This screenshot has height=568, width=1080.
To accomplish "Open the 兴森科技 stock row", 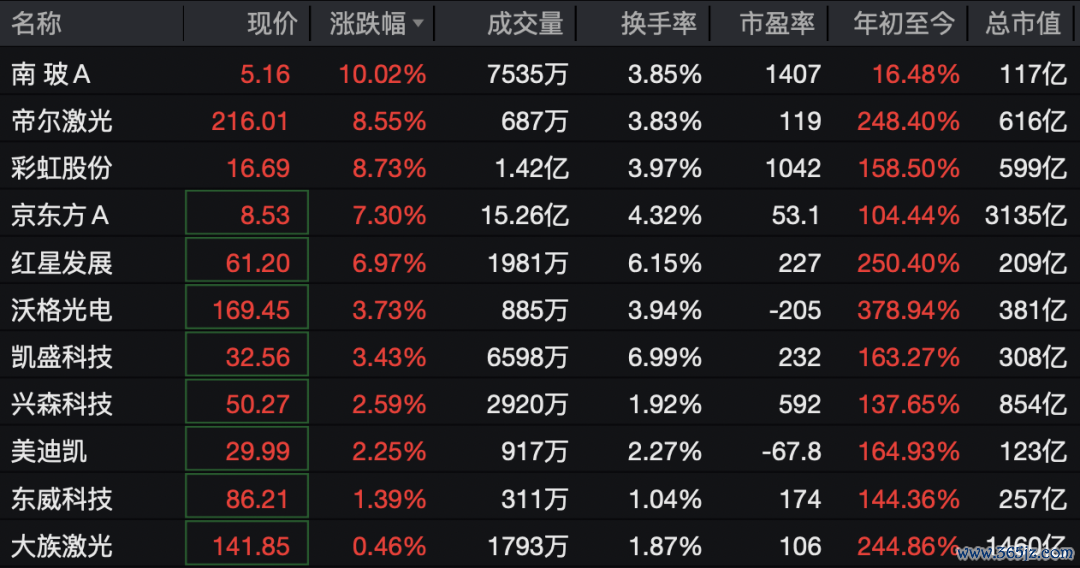I will pyautogui.click(x=540, y=403).
